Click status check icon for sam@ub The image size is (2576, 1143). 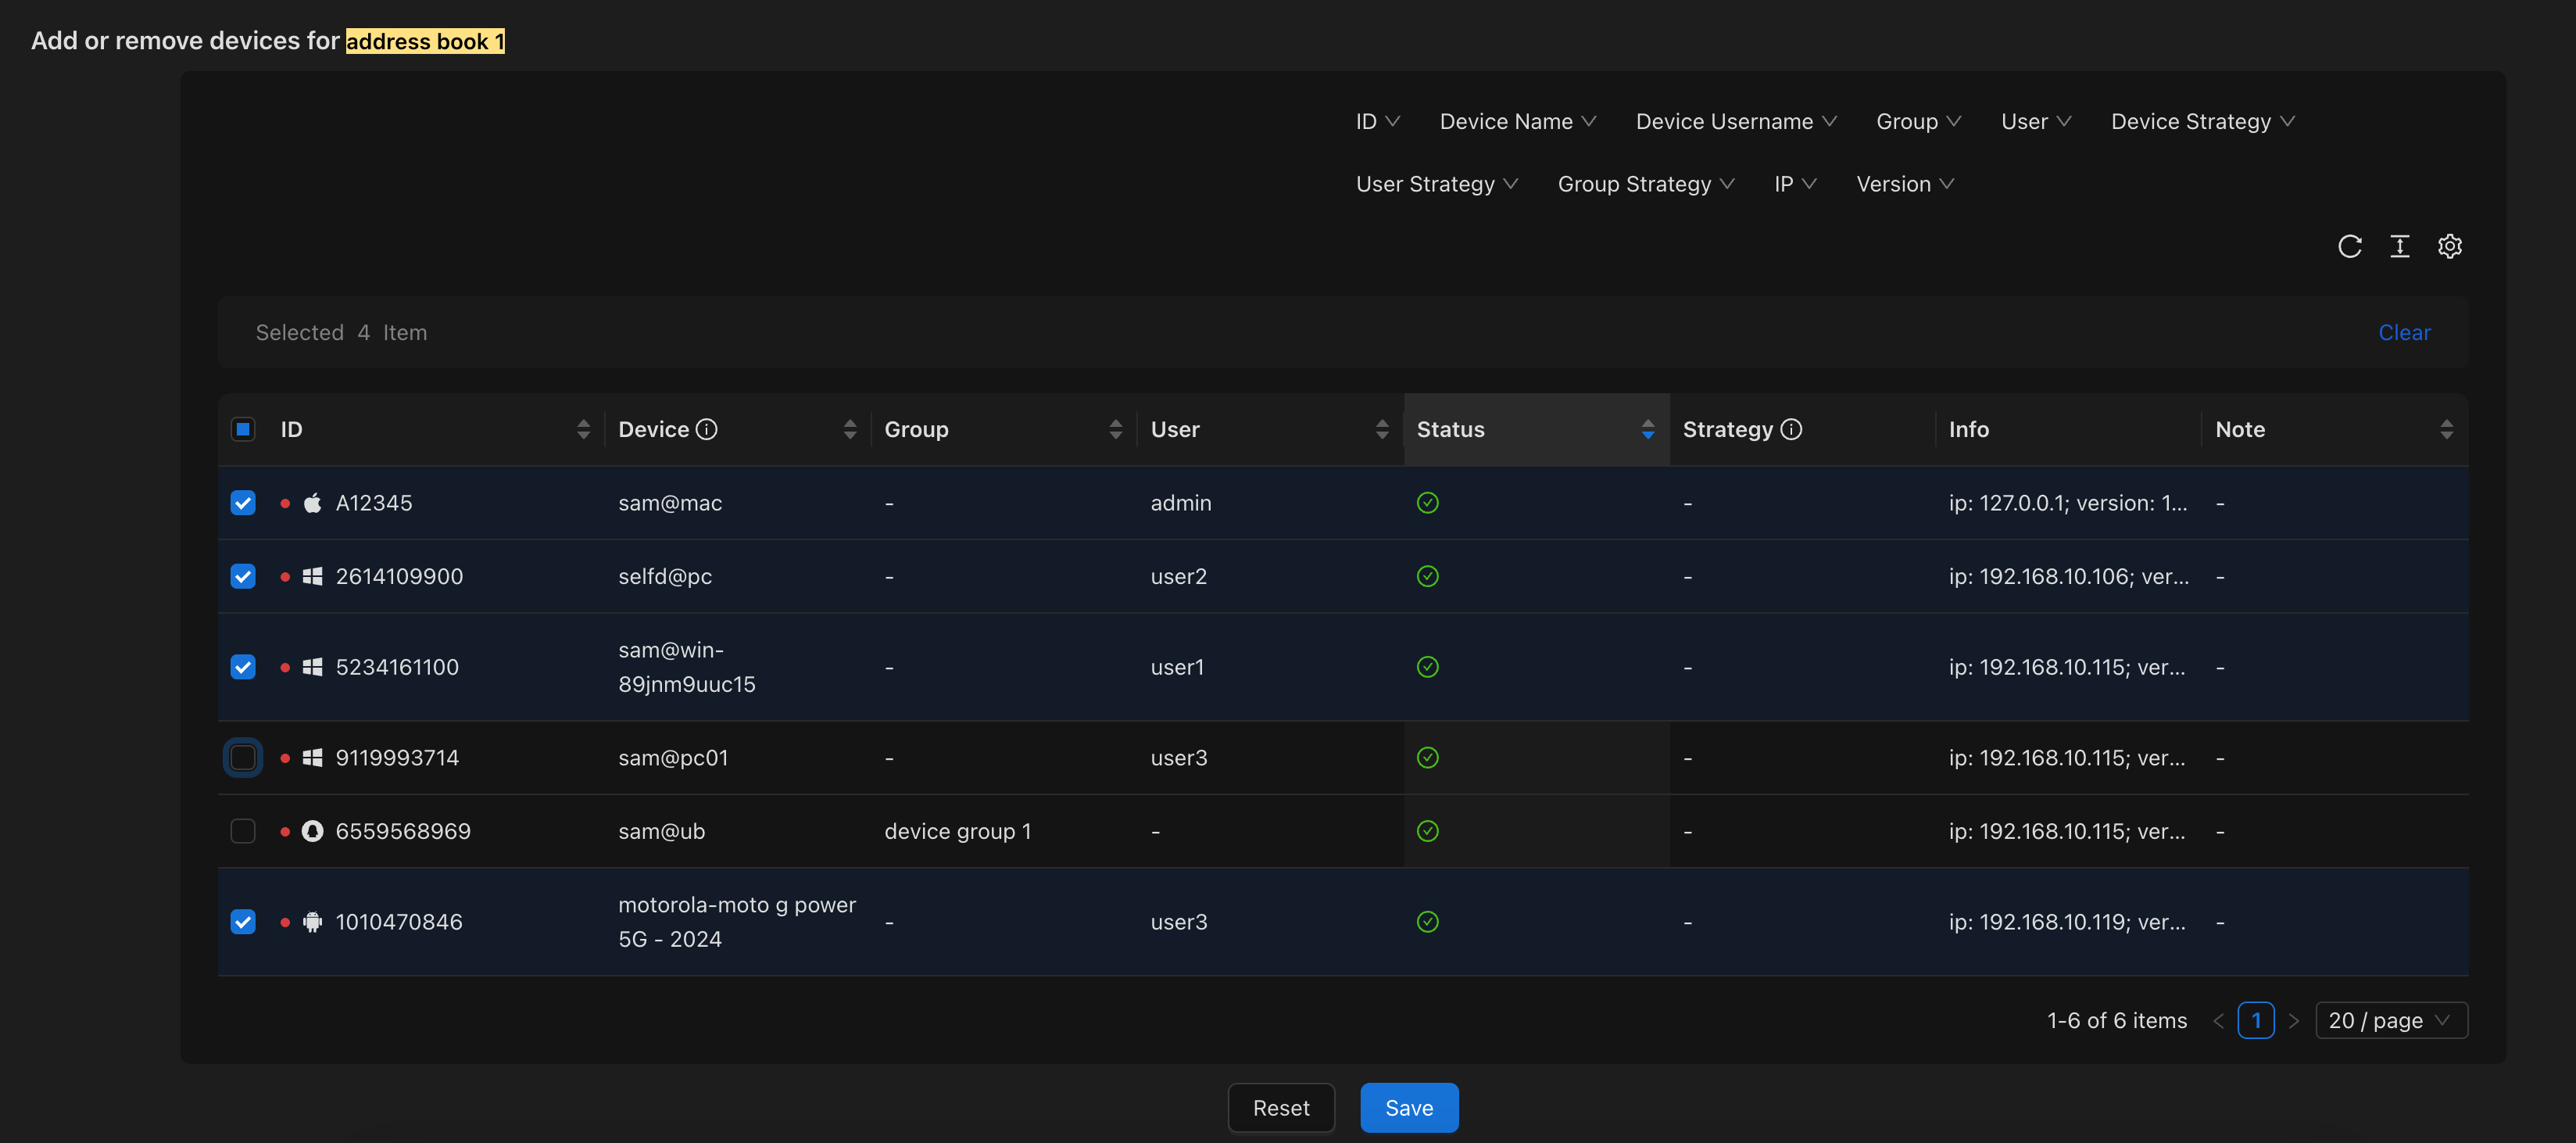point(1427,831)
